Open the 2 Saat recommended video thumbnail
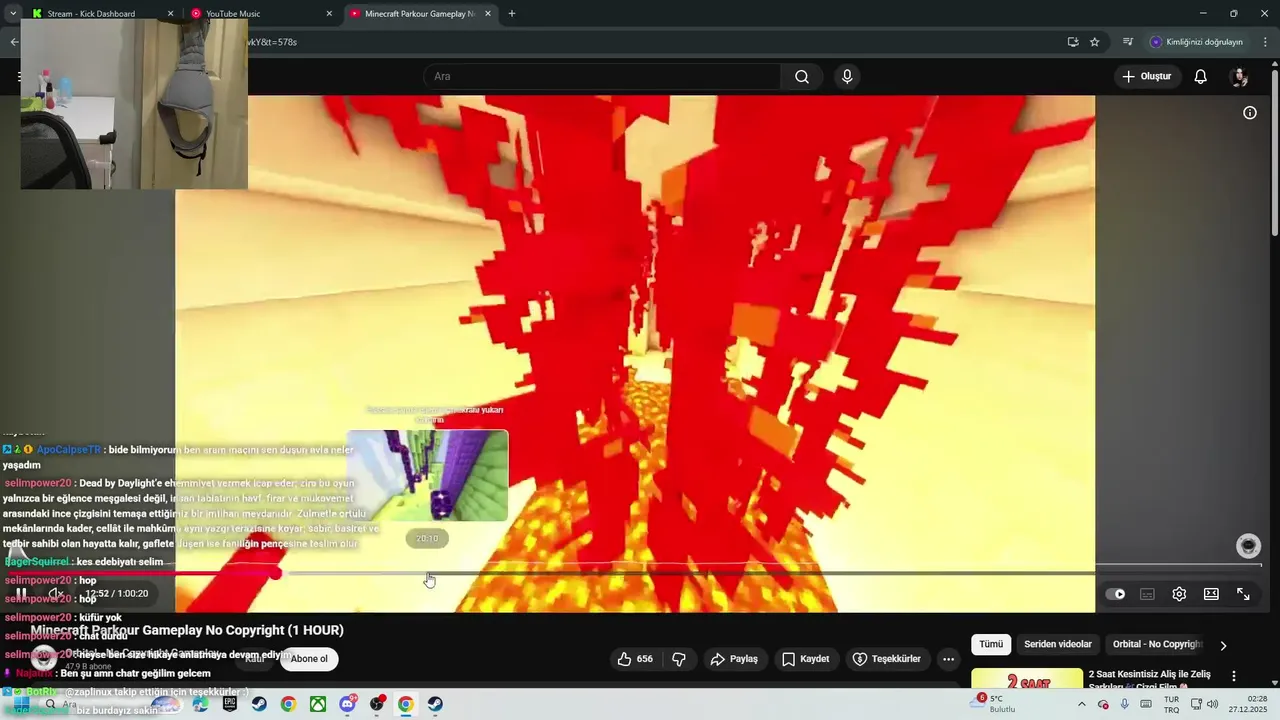This screenshot has height=720, width=1280. point(1027,679)
